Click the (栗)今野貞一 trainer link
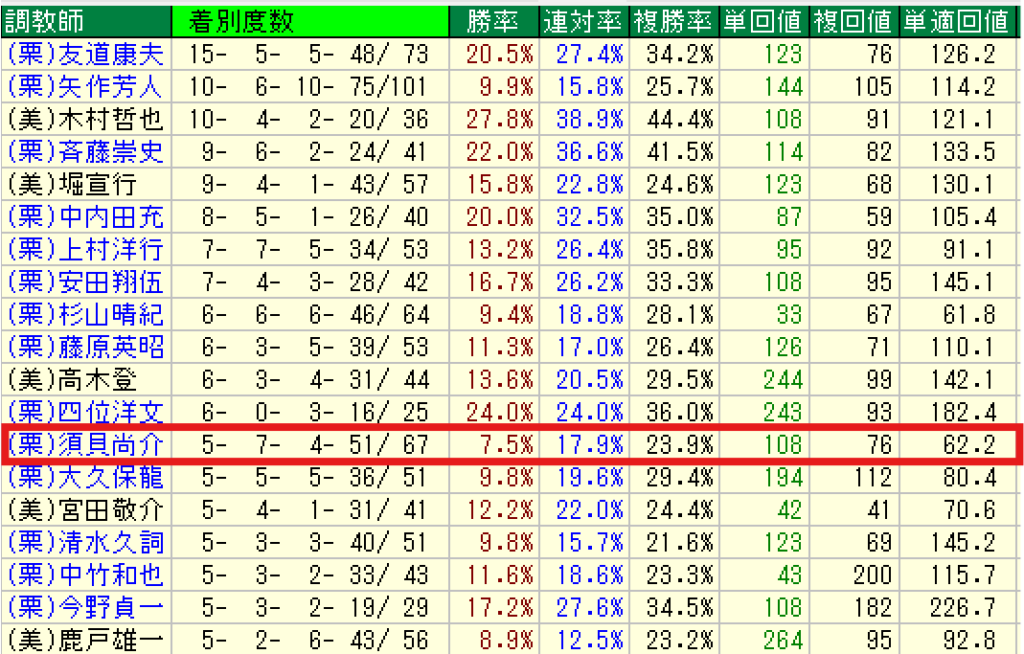The image size is (1024, 654). 85,607
